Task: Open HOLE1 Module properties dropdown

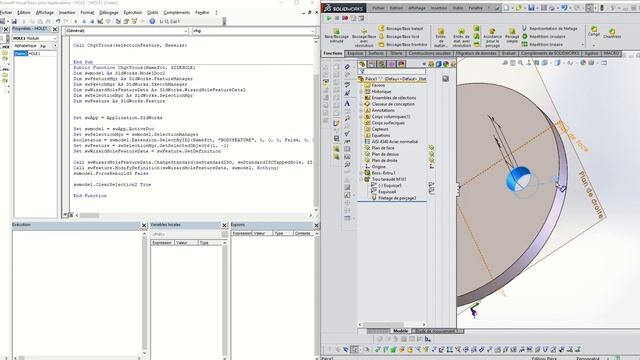Action: pyautogui.click(x=55, y=38)
